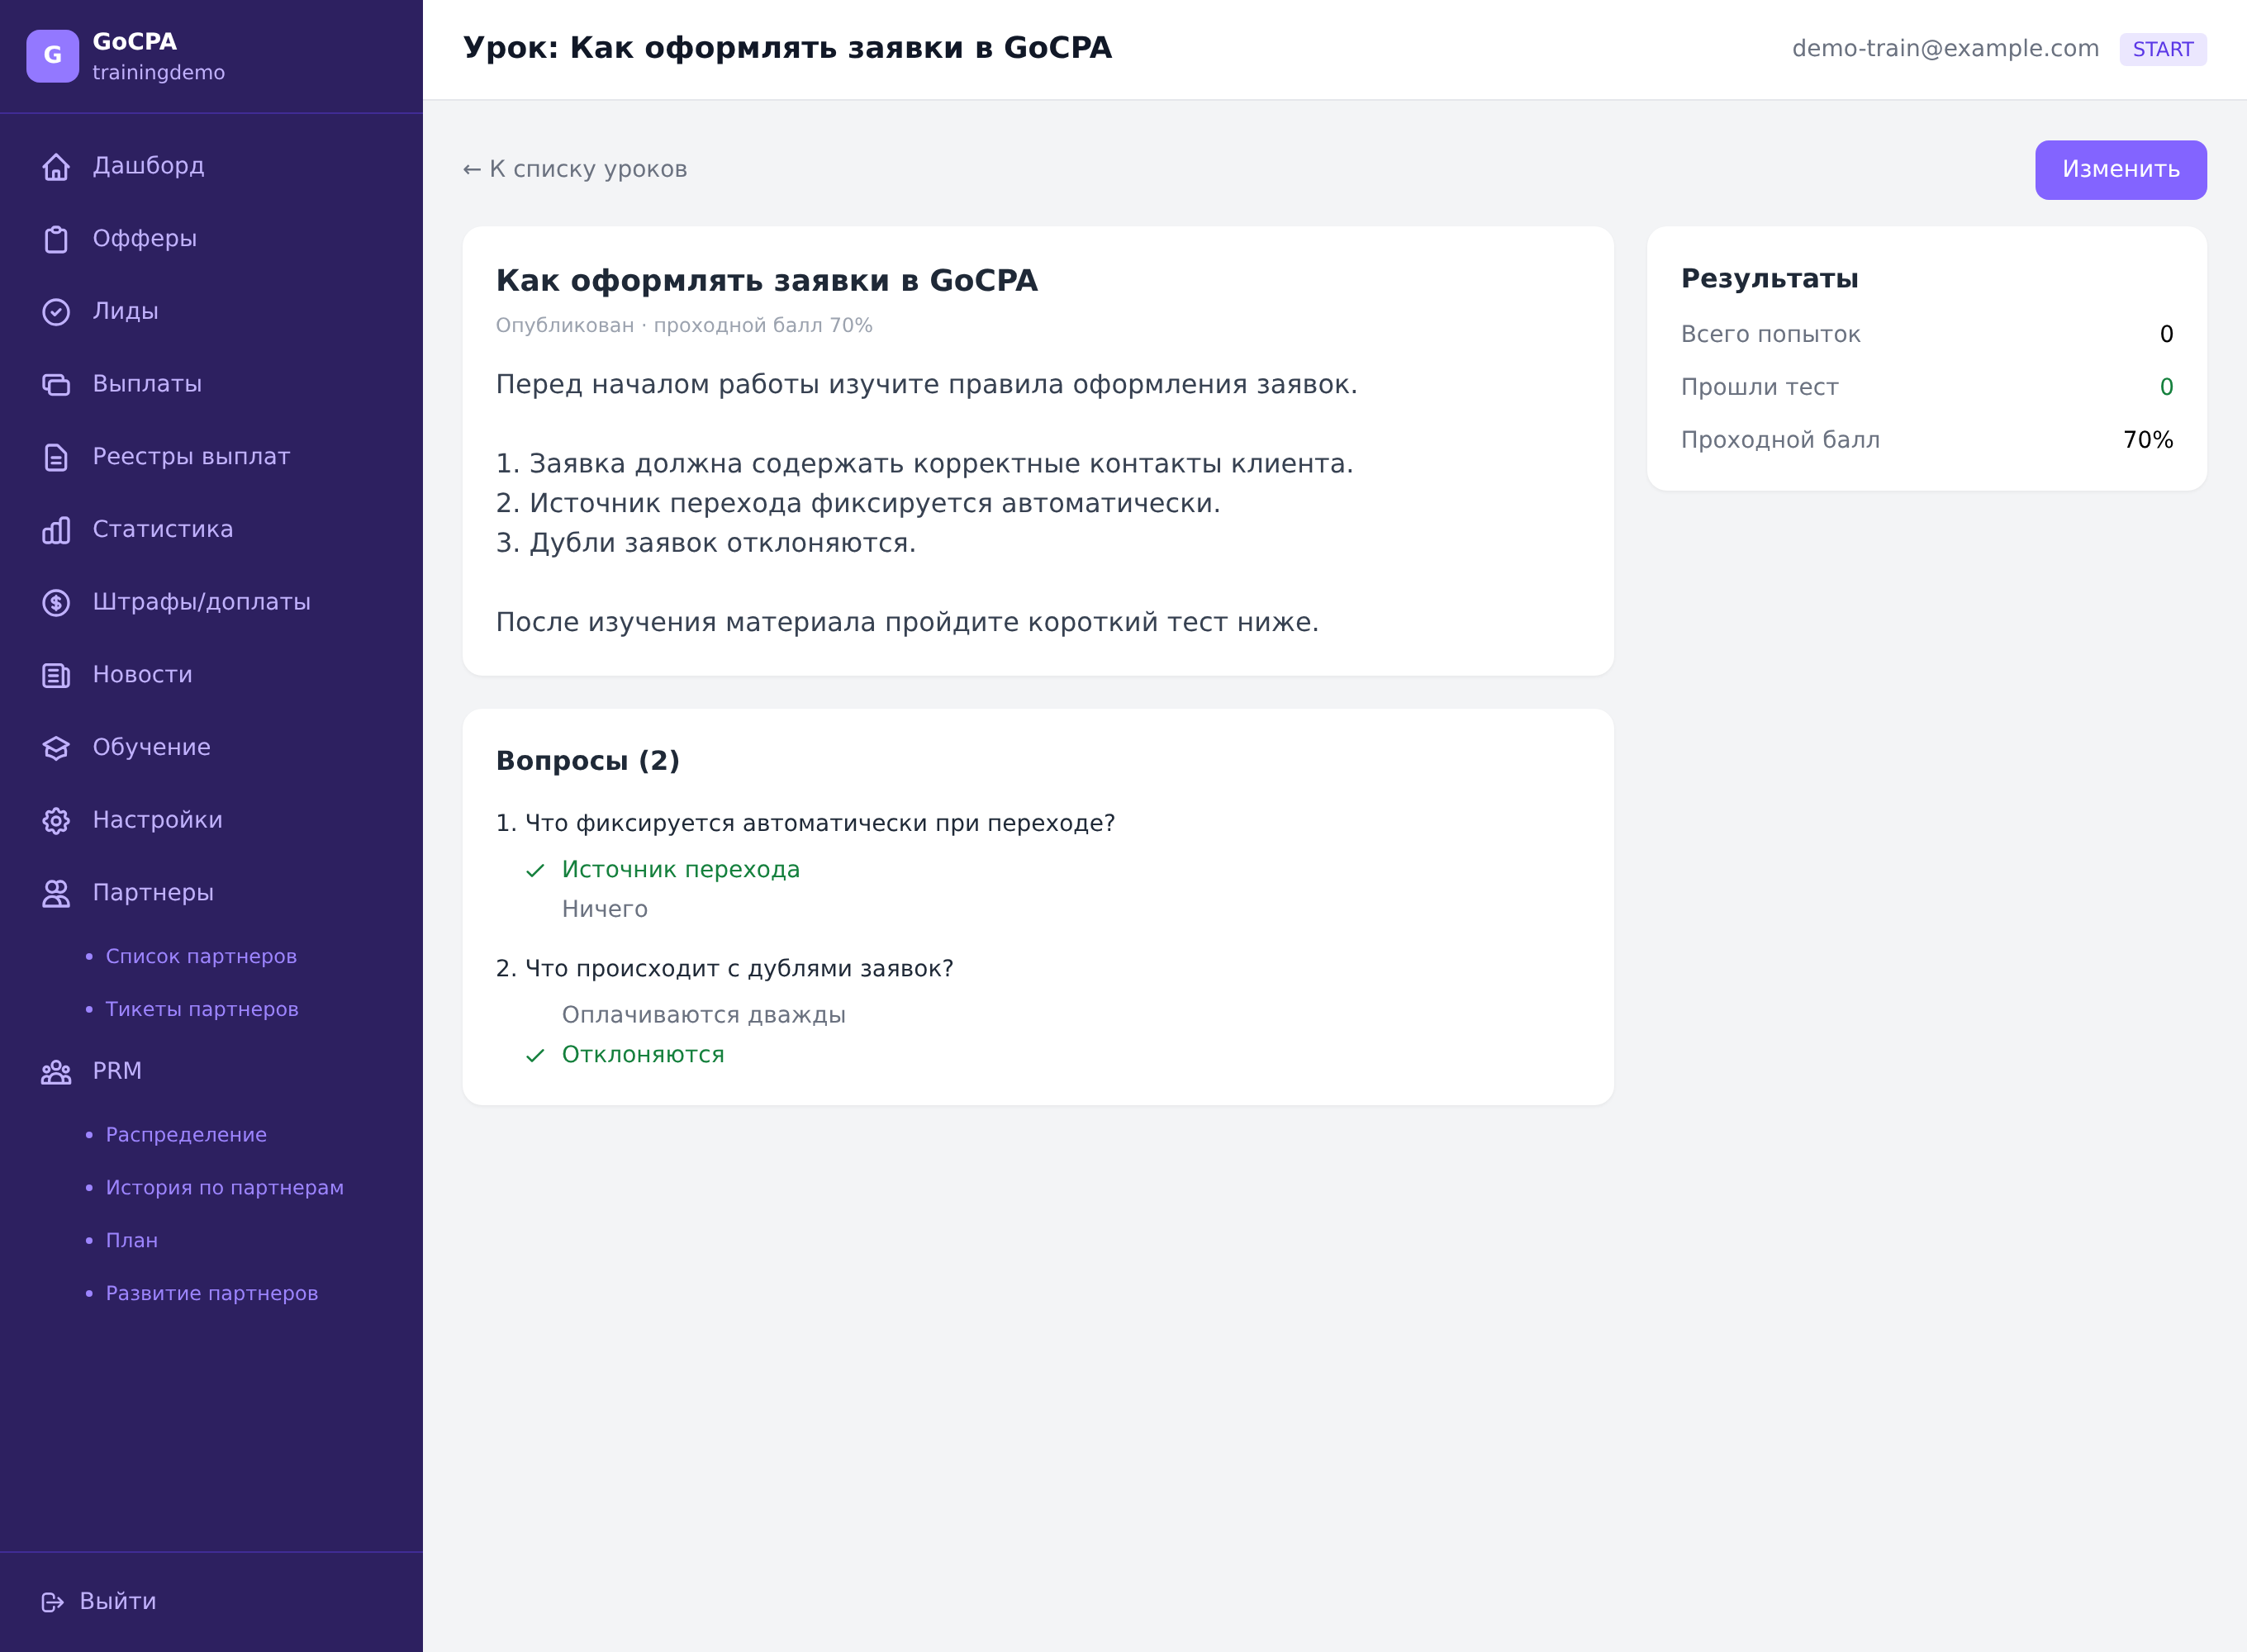Select answer option Оплачиваются дважды
2247x1652 pixels.
pos(703,1016)
